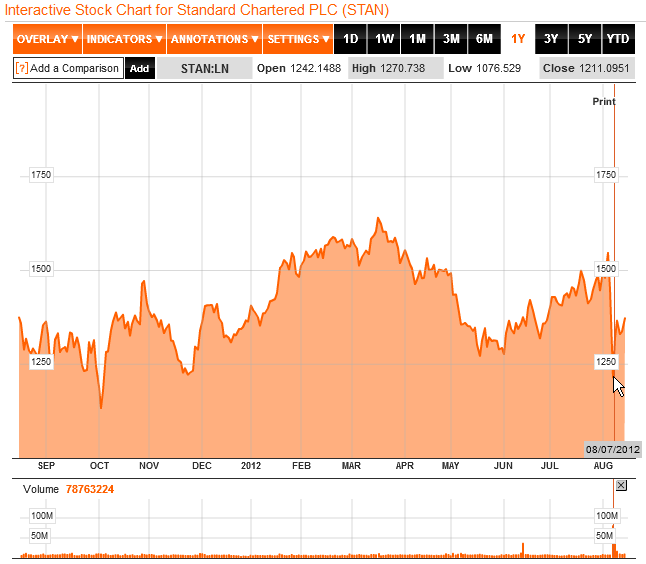646x564 pixels.
Task: Click the OCT month label
Action: (x=99, y=466)
